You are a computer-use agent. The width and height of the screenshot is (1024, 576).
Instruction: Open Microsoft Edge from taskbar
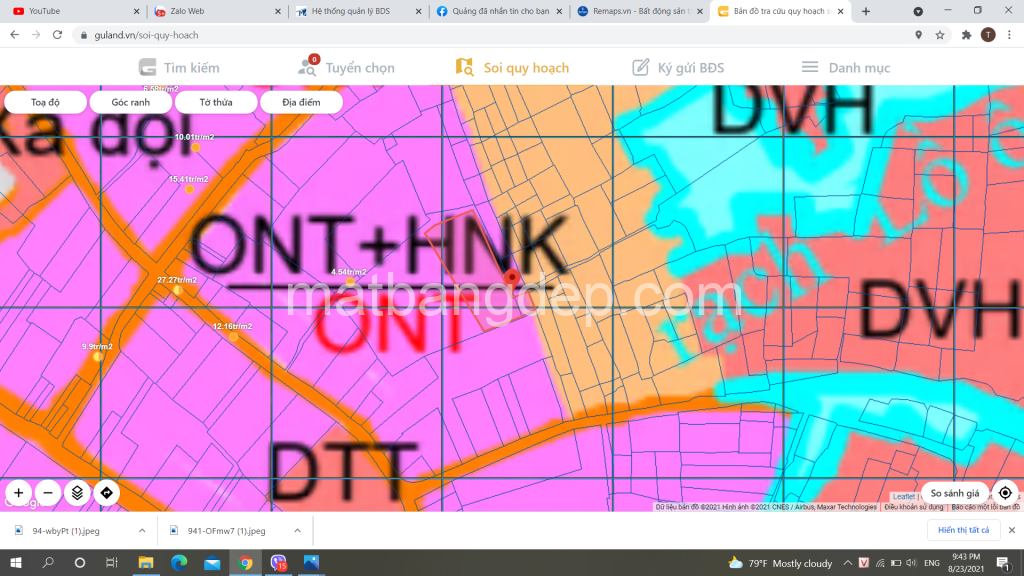coord(179,562)
